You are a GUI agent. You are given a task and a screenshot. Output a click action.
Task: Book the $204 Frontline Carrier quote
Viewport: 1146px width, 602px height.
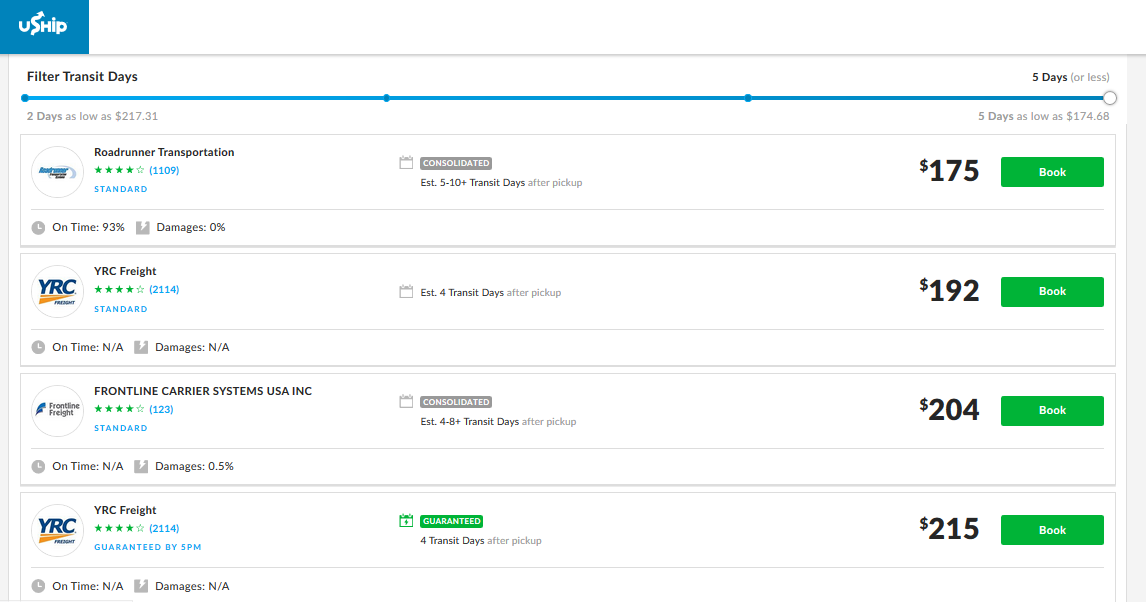1051,410
